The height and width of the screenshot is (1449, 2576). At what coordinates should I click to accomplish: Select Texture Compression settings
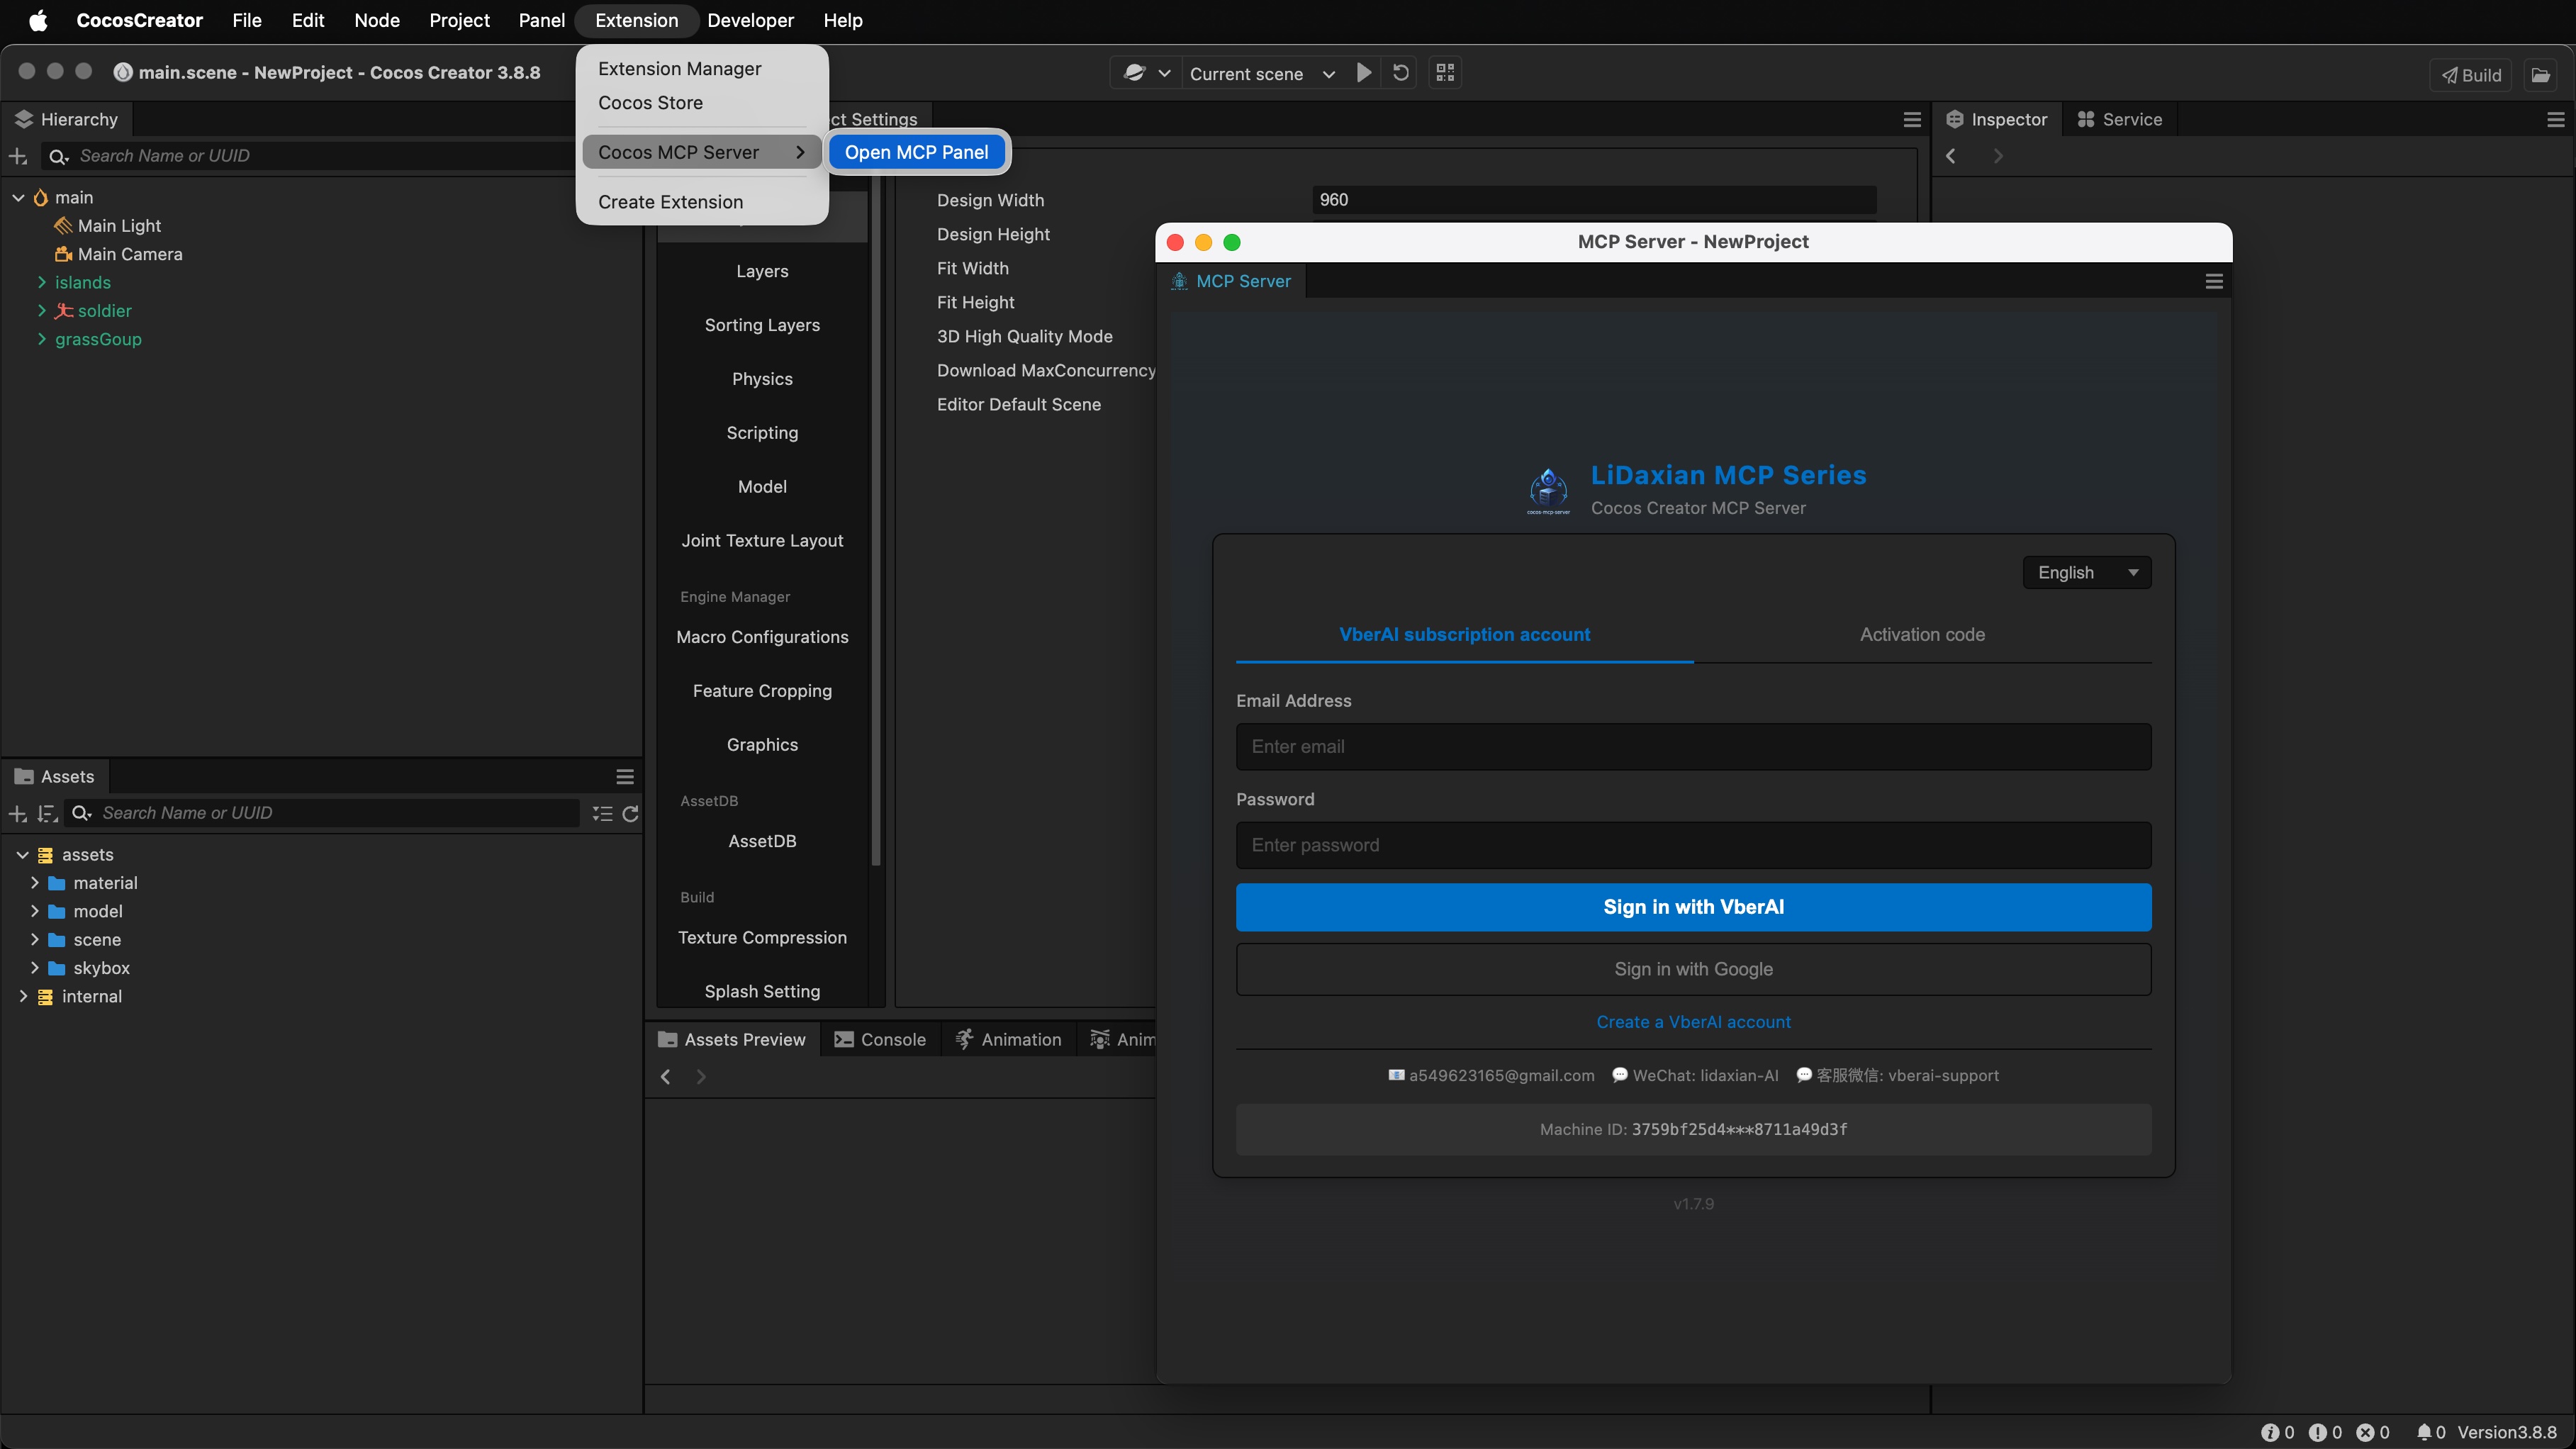(x=762, y=938)
